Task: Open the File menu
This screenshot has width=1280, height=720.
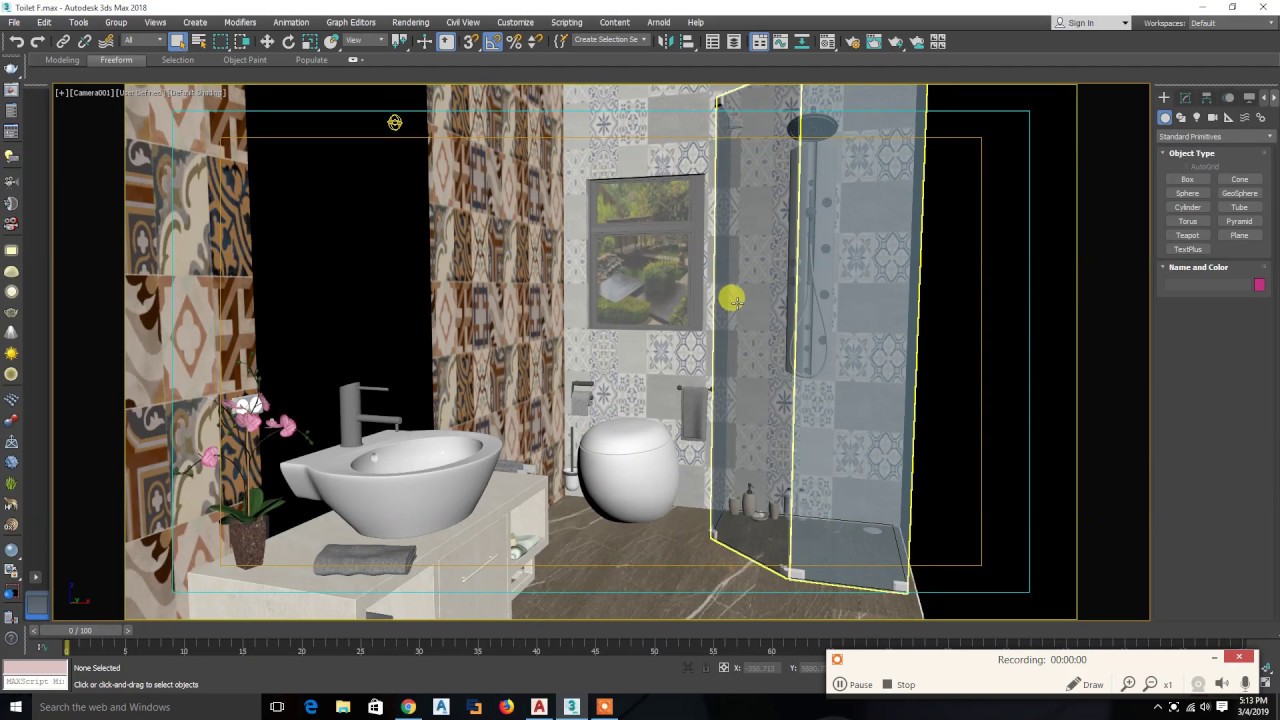Action: [x=14, y=22]
